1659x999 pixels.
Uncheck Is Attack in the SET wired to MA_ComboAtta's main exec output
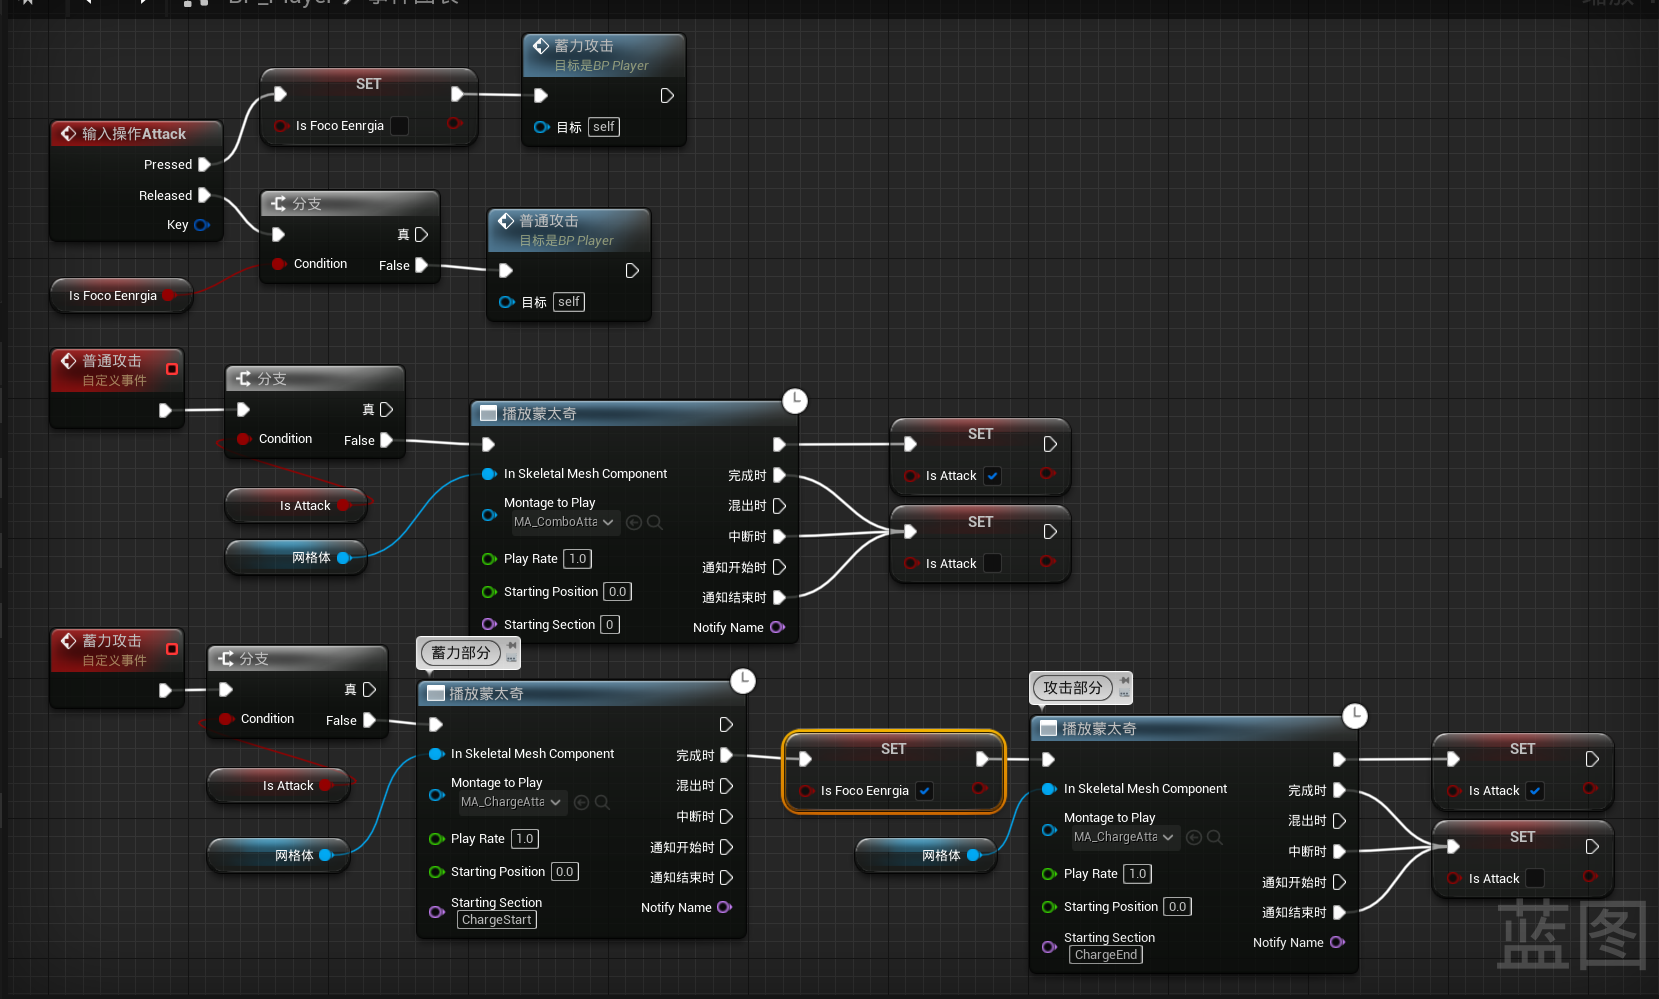coord(992,476)
